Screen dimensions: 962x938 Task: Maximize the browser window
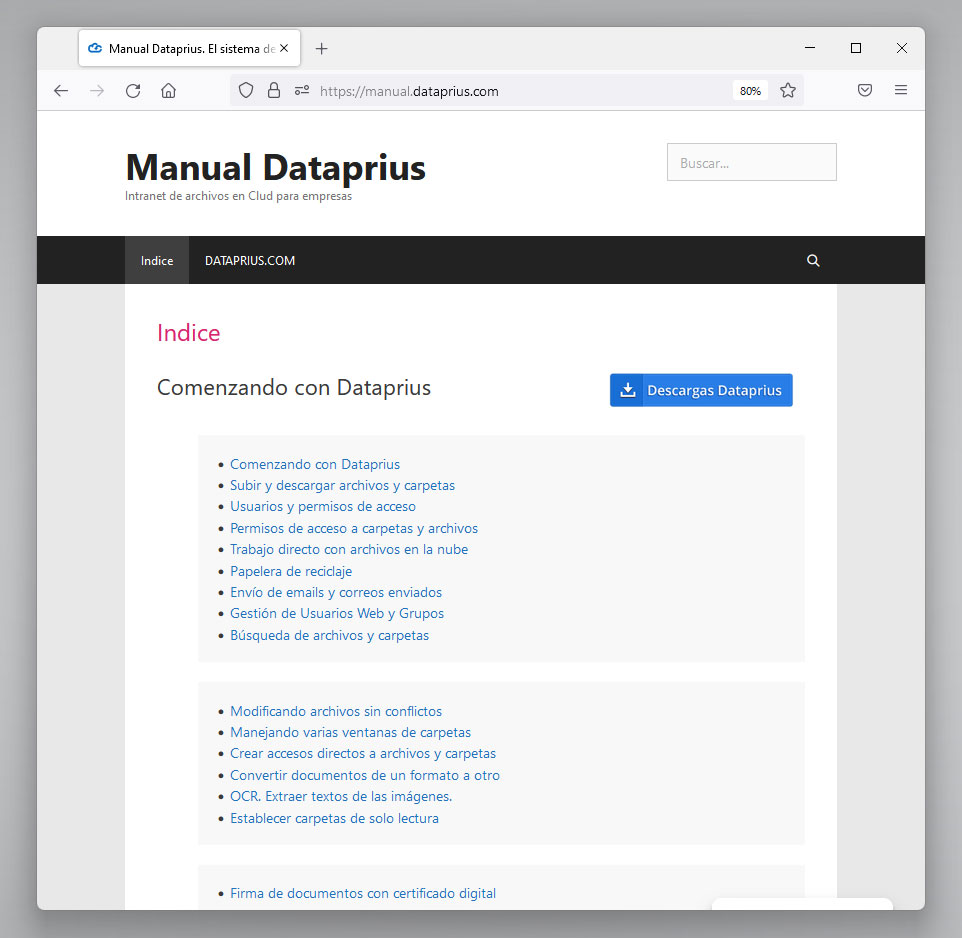pos(856,48)
